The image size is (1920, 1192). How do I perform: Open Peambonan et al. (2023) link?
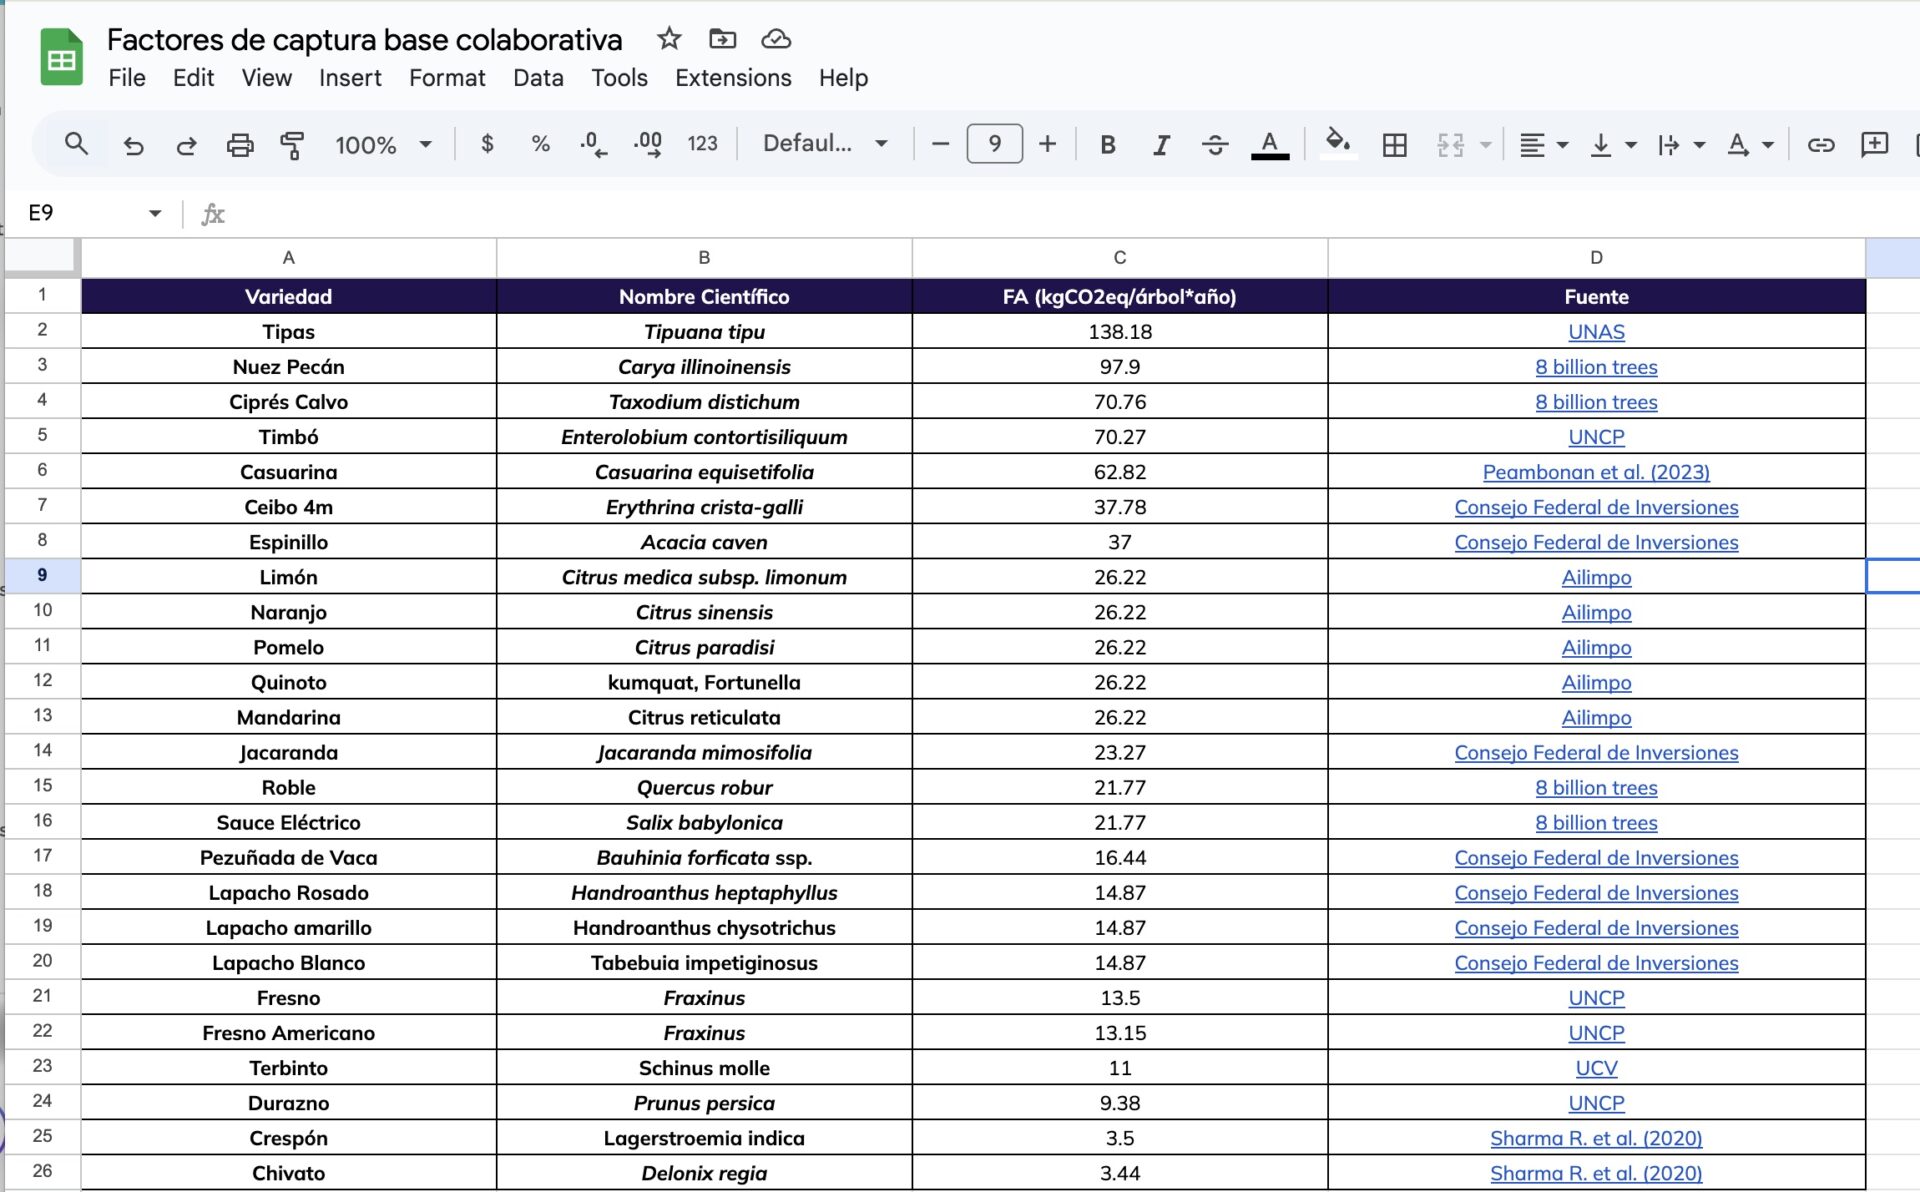[x=1596, y=472]
